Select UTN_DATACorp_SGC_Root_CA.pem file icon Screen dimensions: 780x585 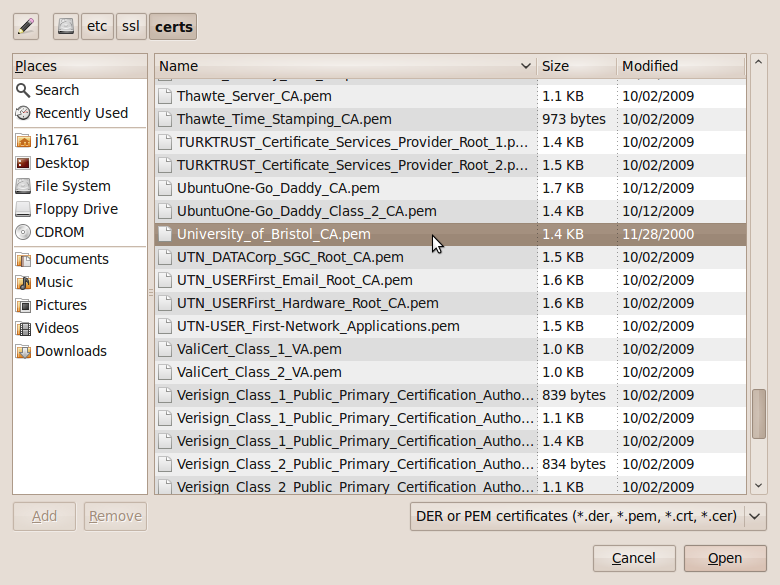tap(165, 257)
